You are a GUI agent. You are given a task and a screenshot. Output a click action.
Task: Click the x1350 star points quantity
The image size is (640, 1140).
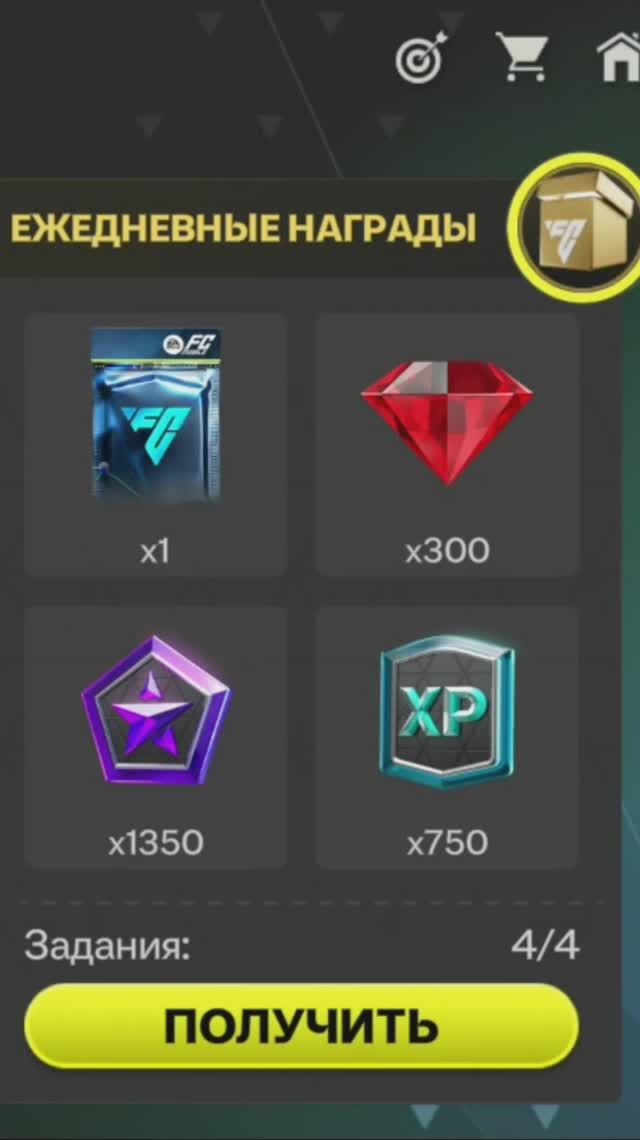156,843
